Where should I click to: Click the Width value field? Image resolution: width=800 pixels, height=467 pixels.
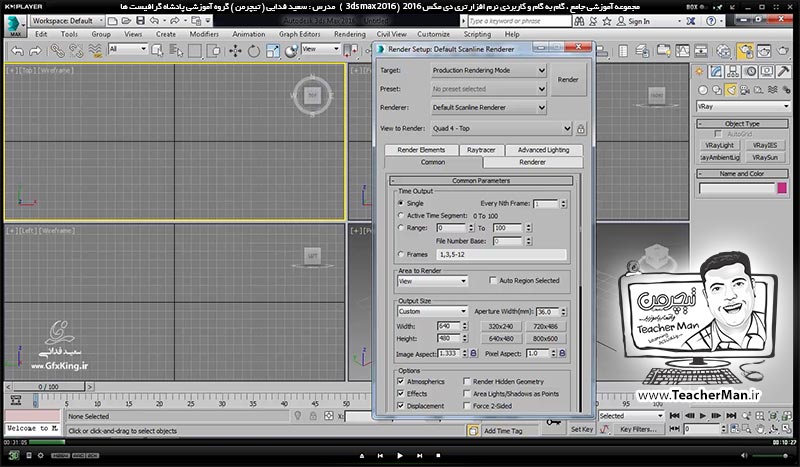448,326
